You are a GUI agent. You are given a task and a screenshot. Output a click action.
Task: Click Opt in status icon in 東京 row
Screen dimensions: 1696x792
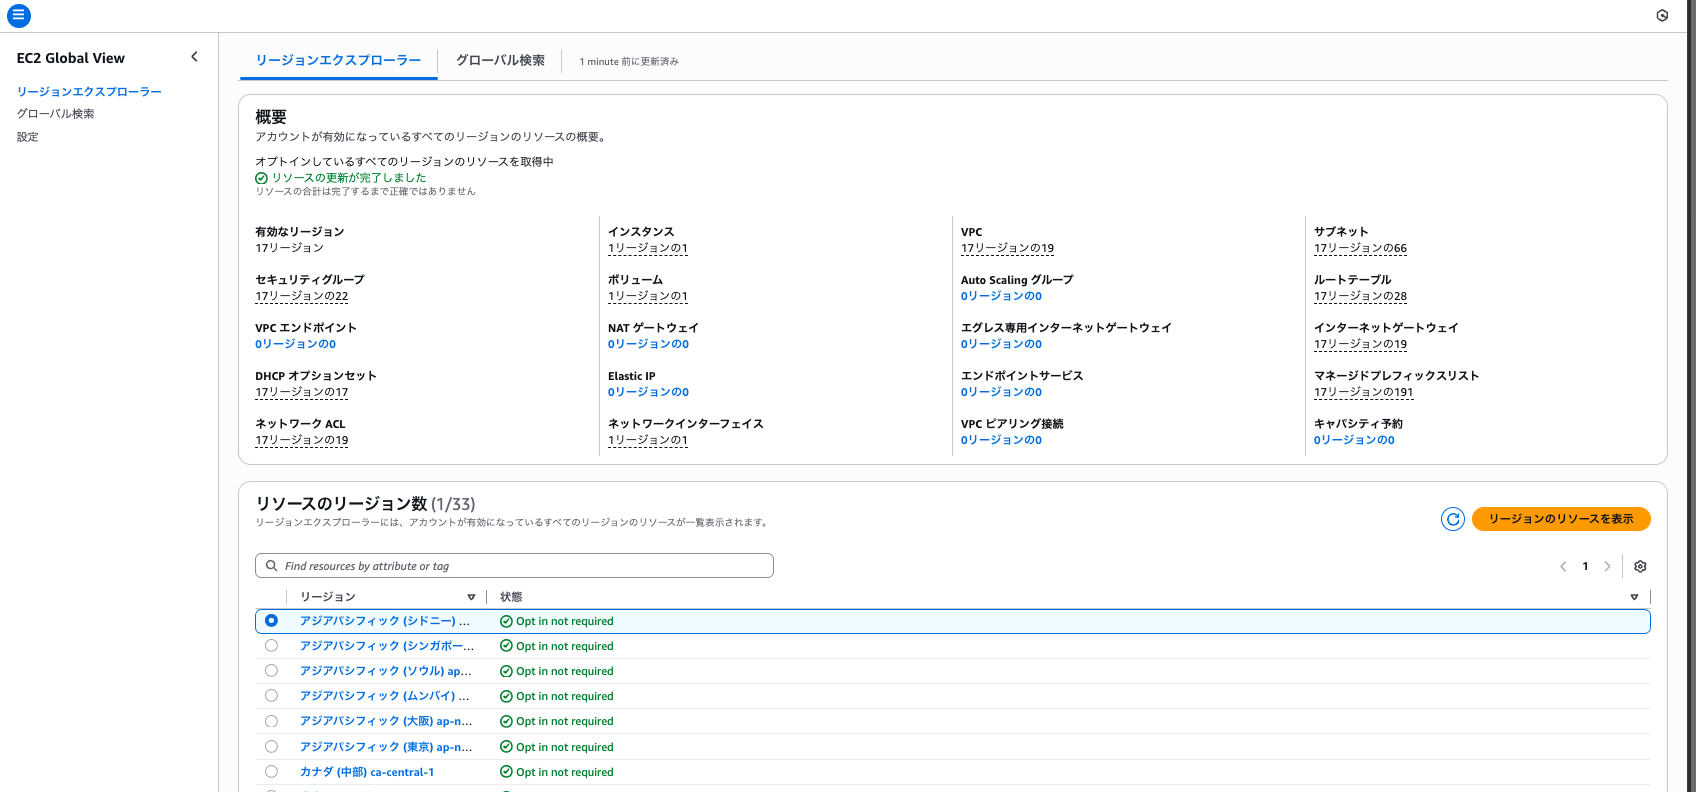(x=506, y=747)
